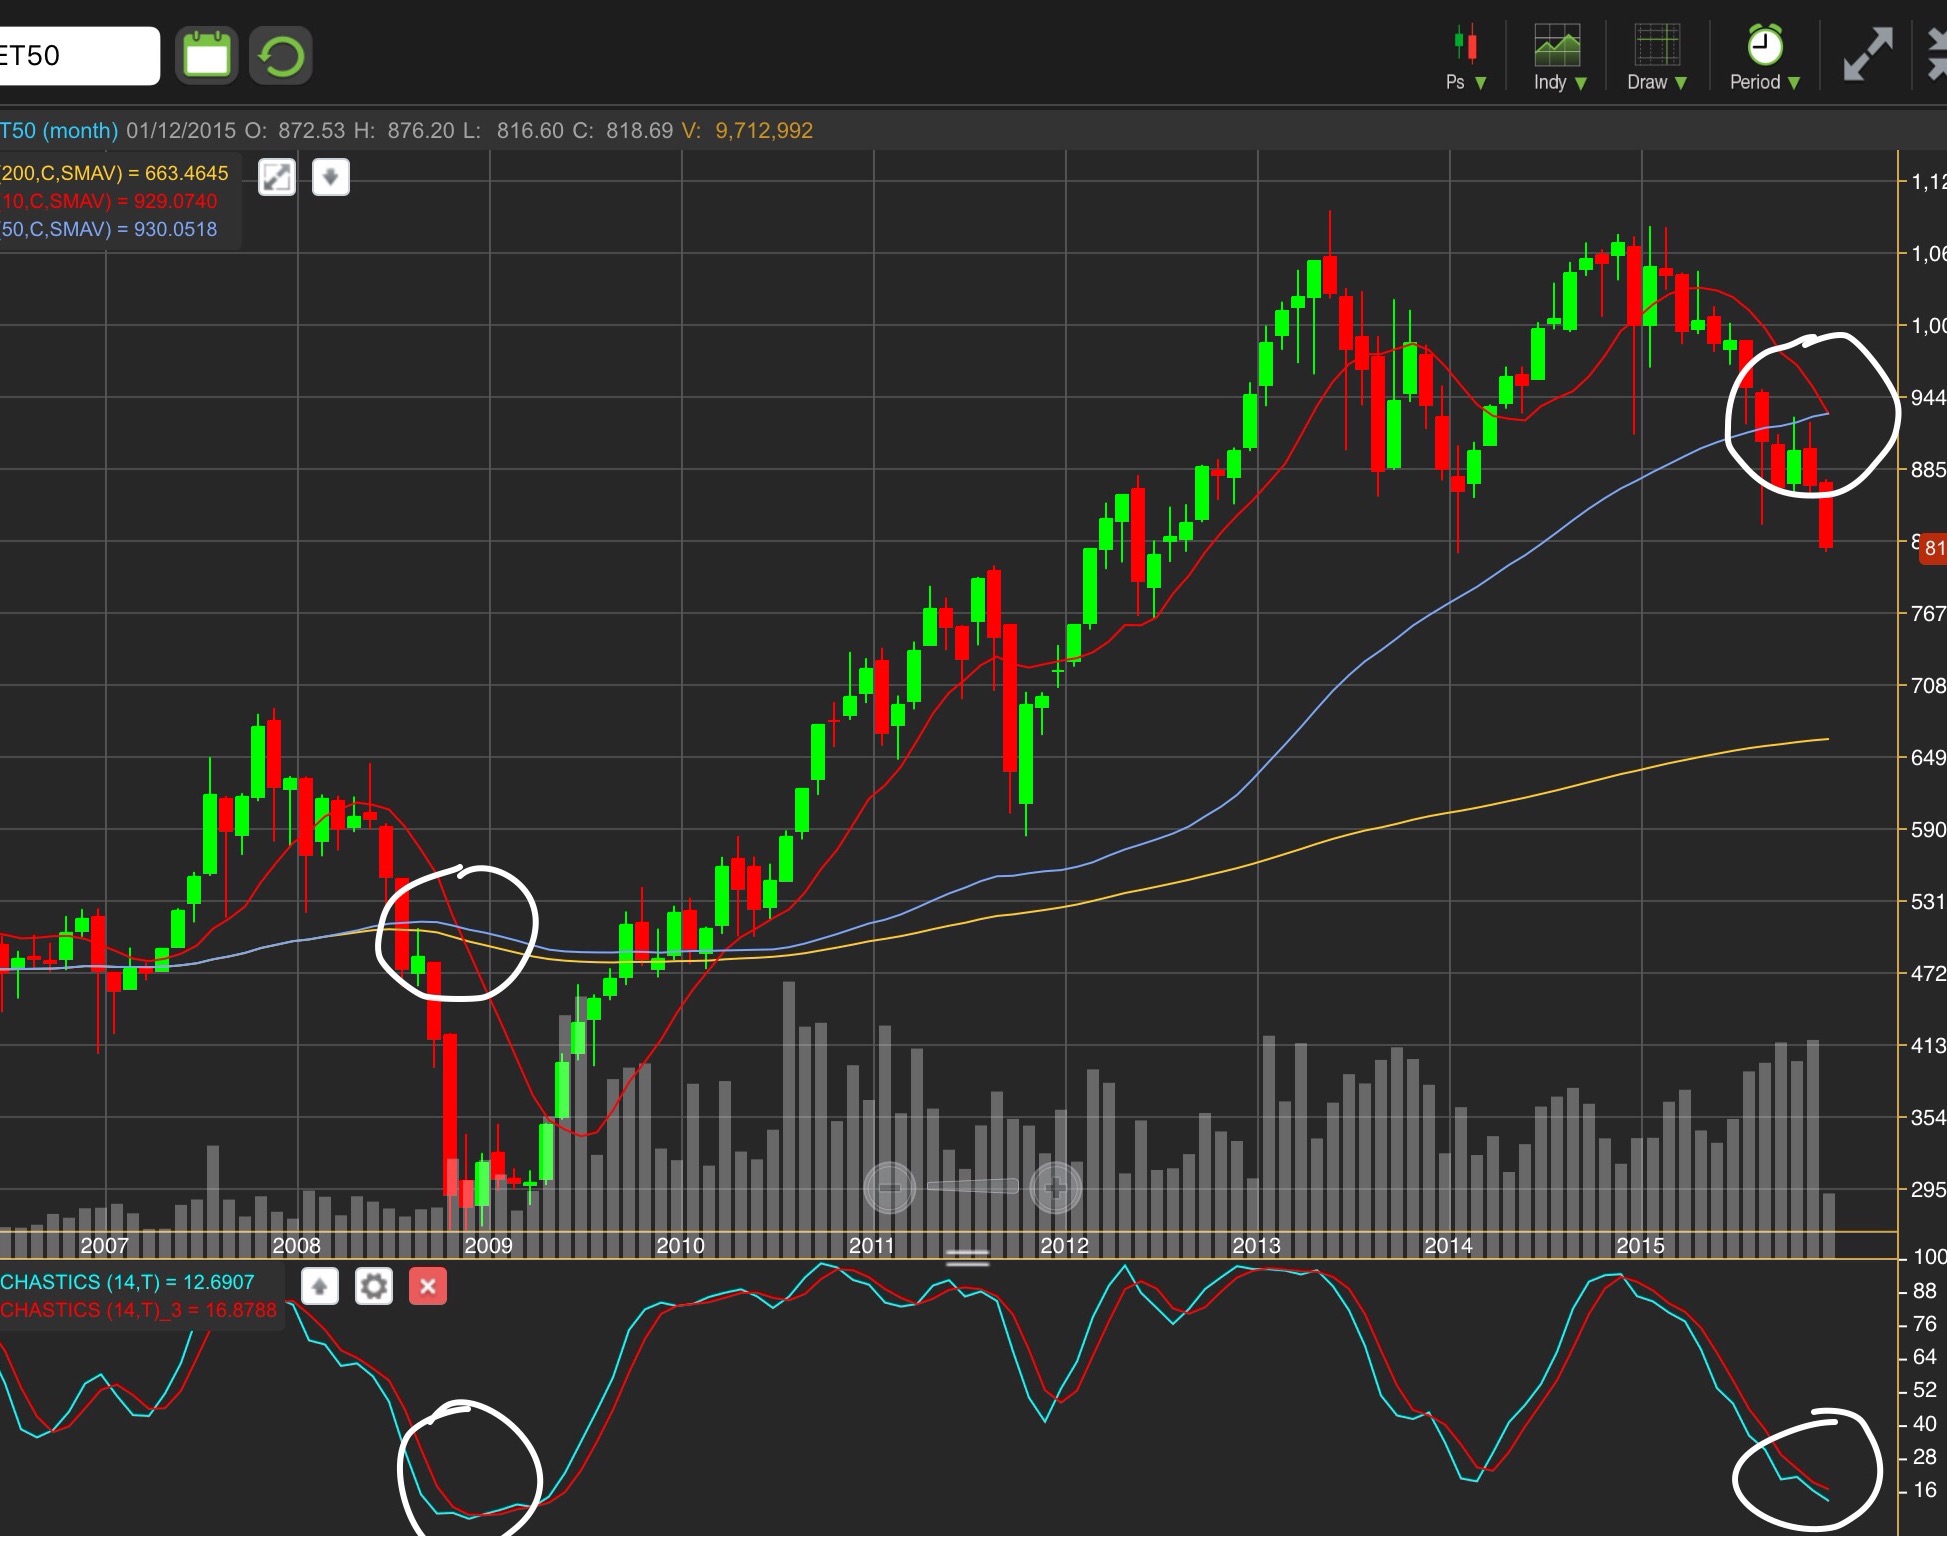Click the red current price tag on price axis
Viewport: 1947px width, 1557px height.
1932,547
